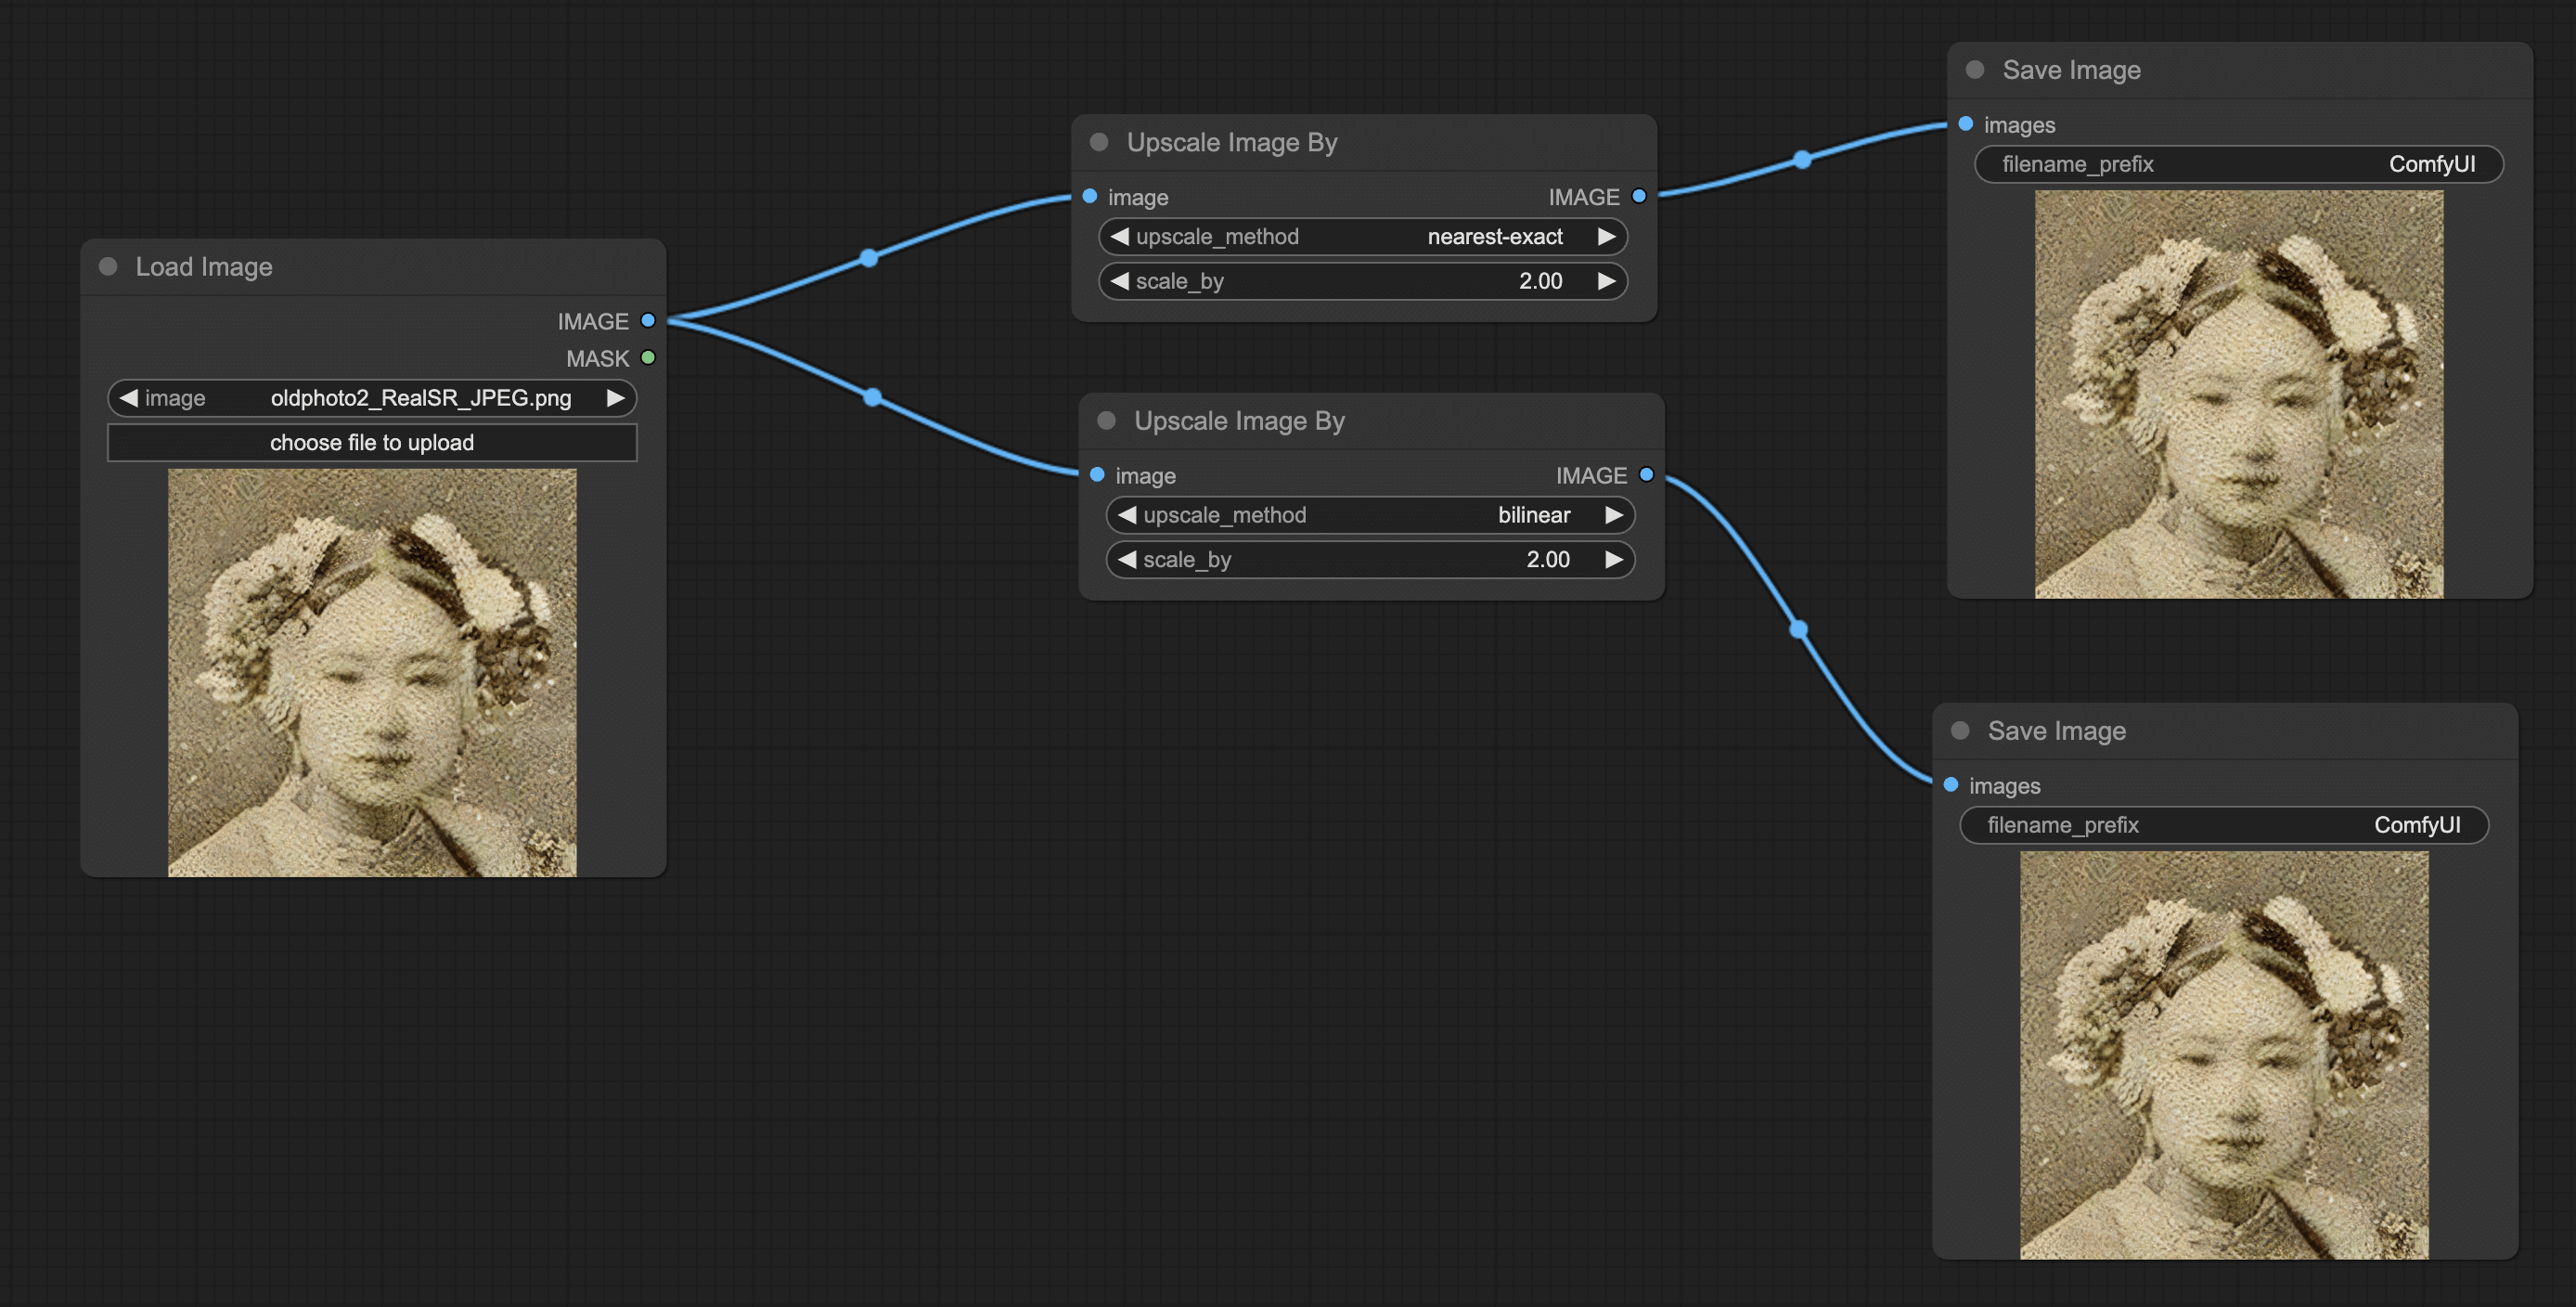Switch bilinear upscale_method to previous option
This screenshot has width=2576, height=1307.
coord(1127,515)
